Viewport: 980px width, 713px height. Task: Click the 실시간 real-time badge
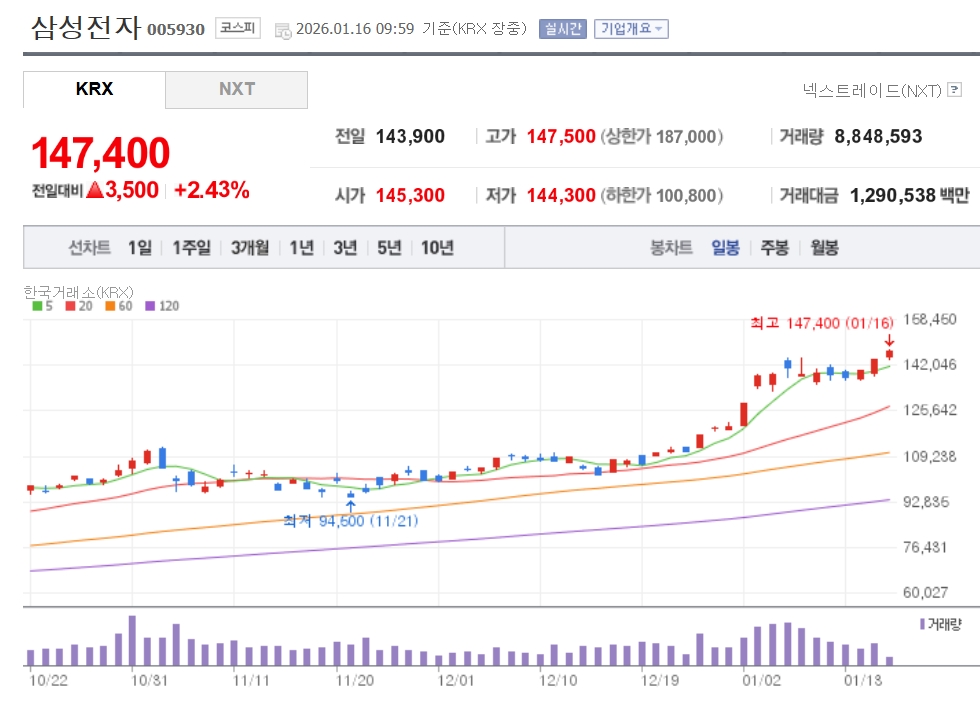(x=562, y=29)
